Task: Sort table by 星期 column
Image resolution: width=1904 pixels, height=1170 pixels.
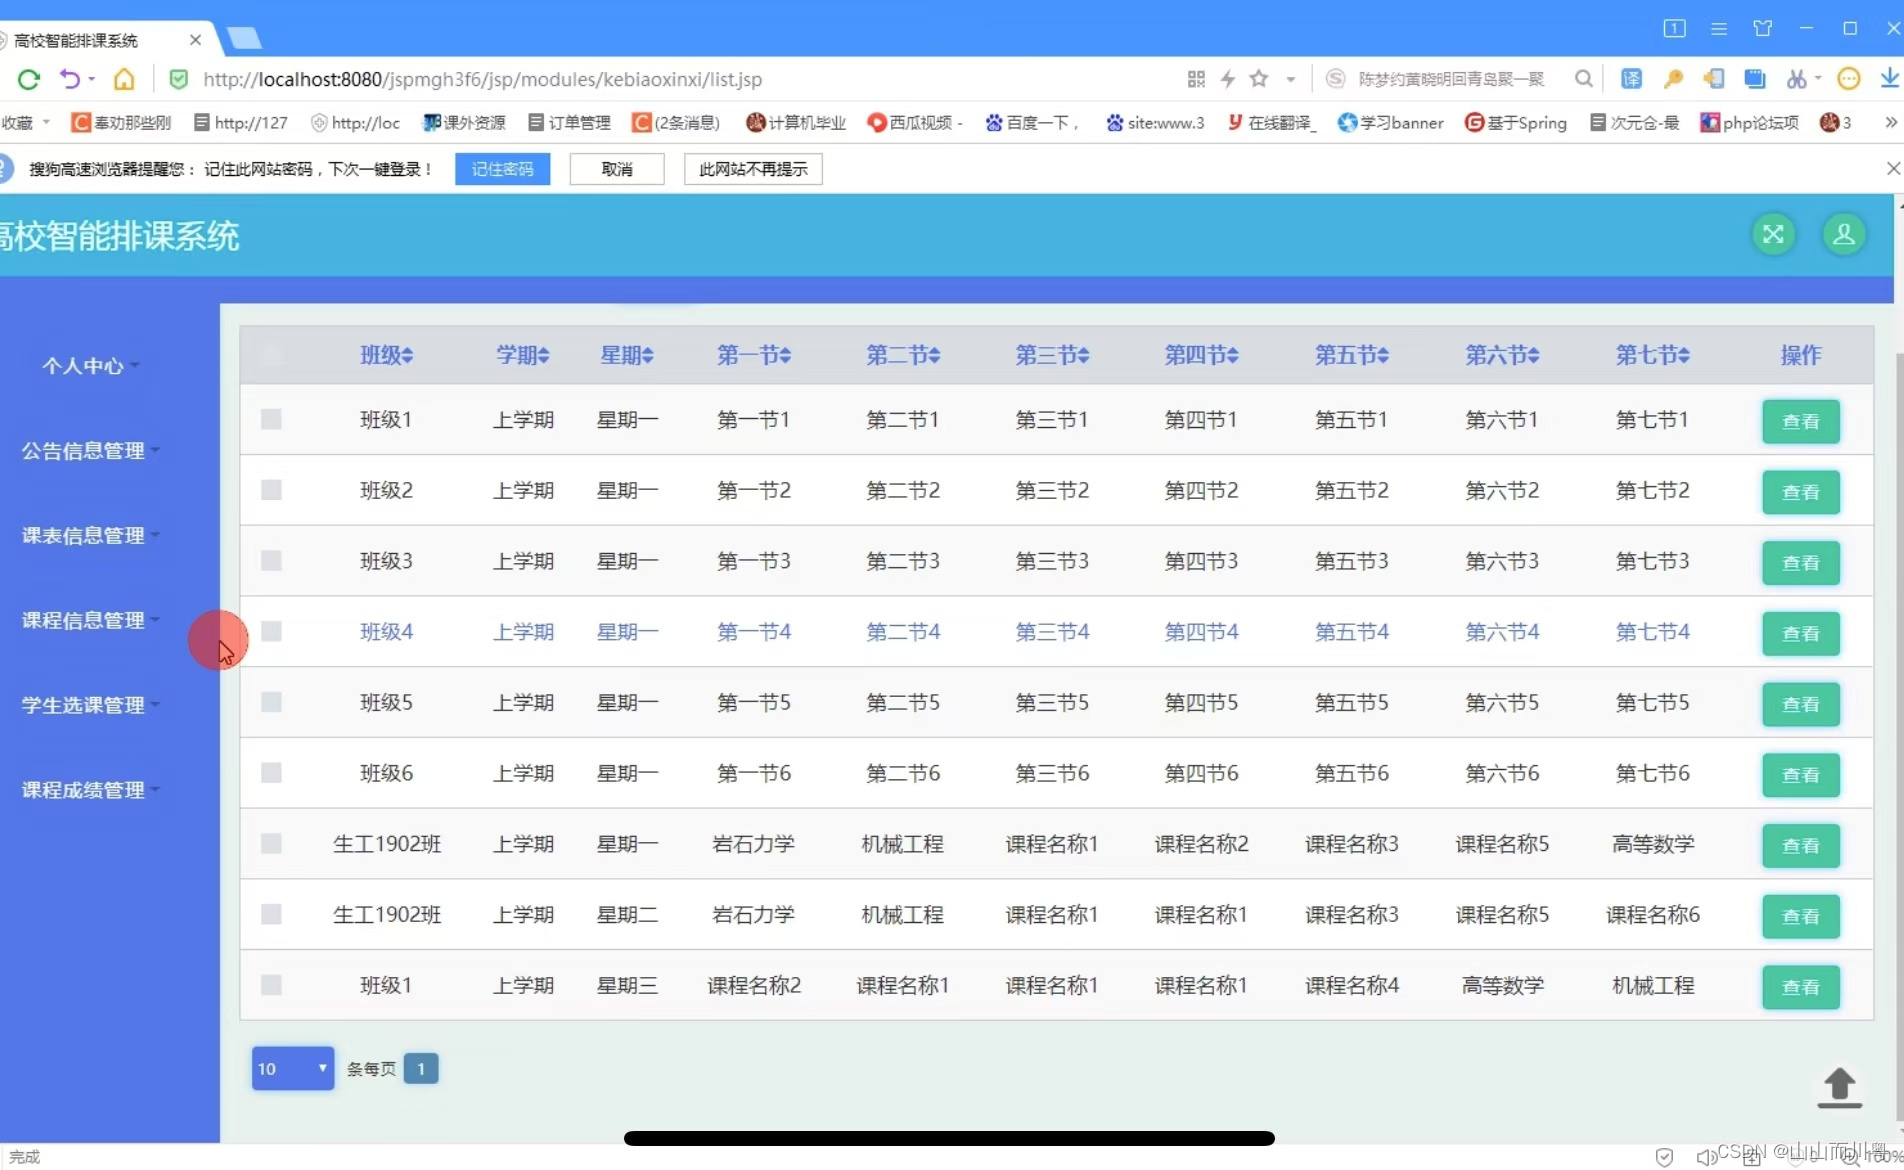Action: tap(627, 355)
